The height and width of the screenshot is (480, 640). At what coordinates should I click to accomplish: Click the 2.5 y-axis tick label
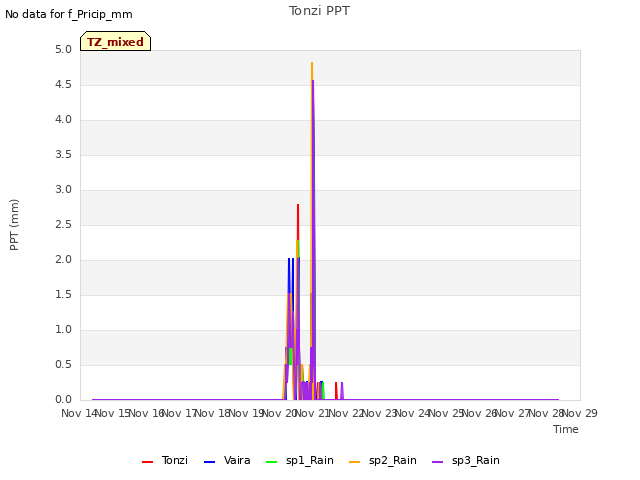pos(63,225)
